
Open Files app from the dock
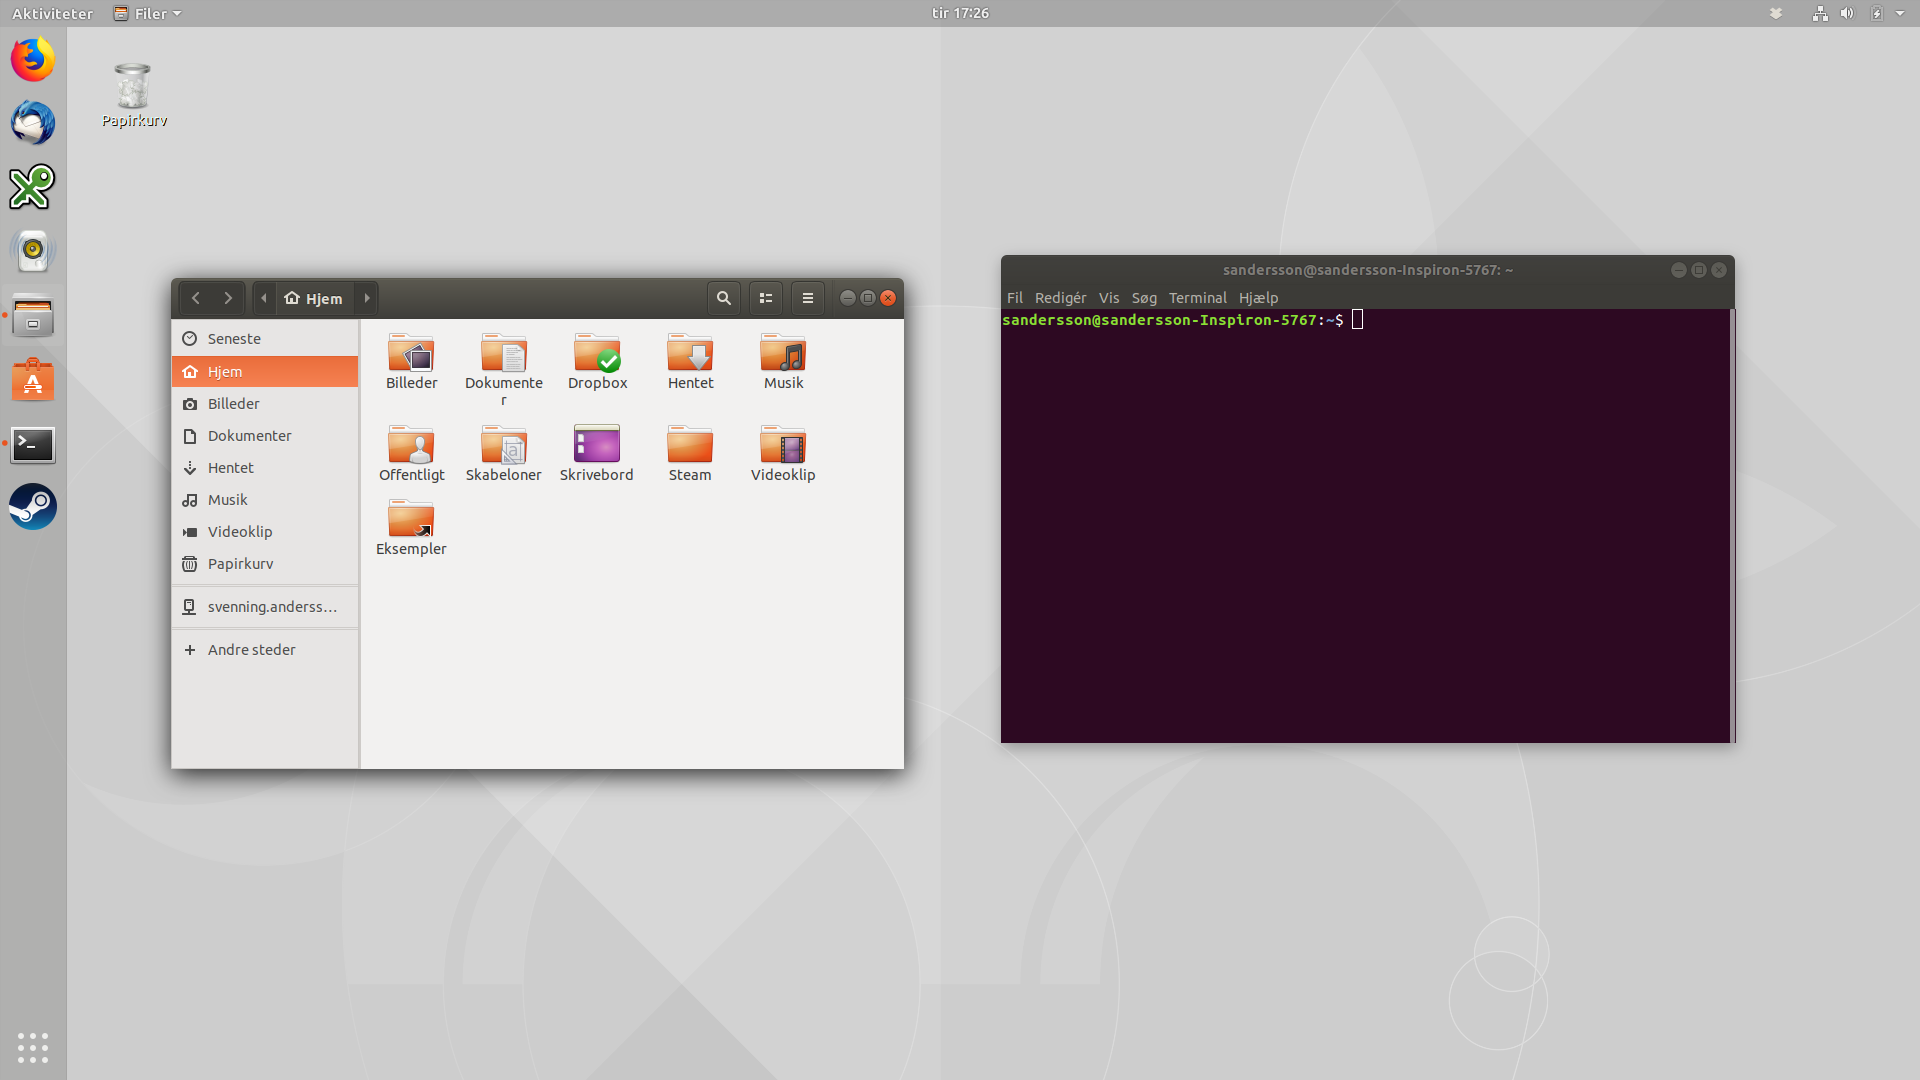33,315
